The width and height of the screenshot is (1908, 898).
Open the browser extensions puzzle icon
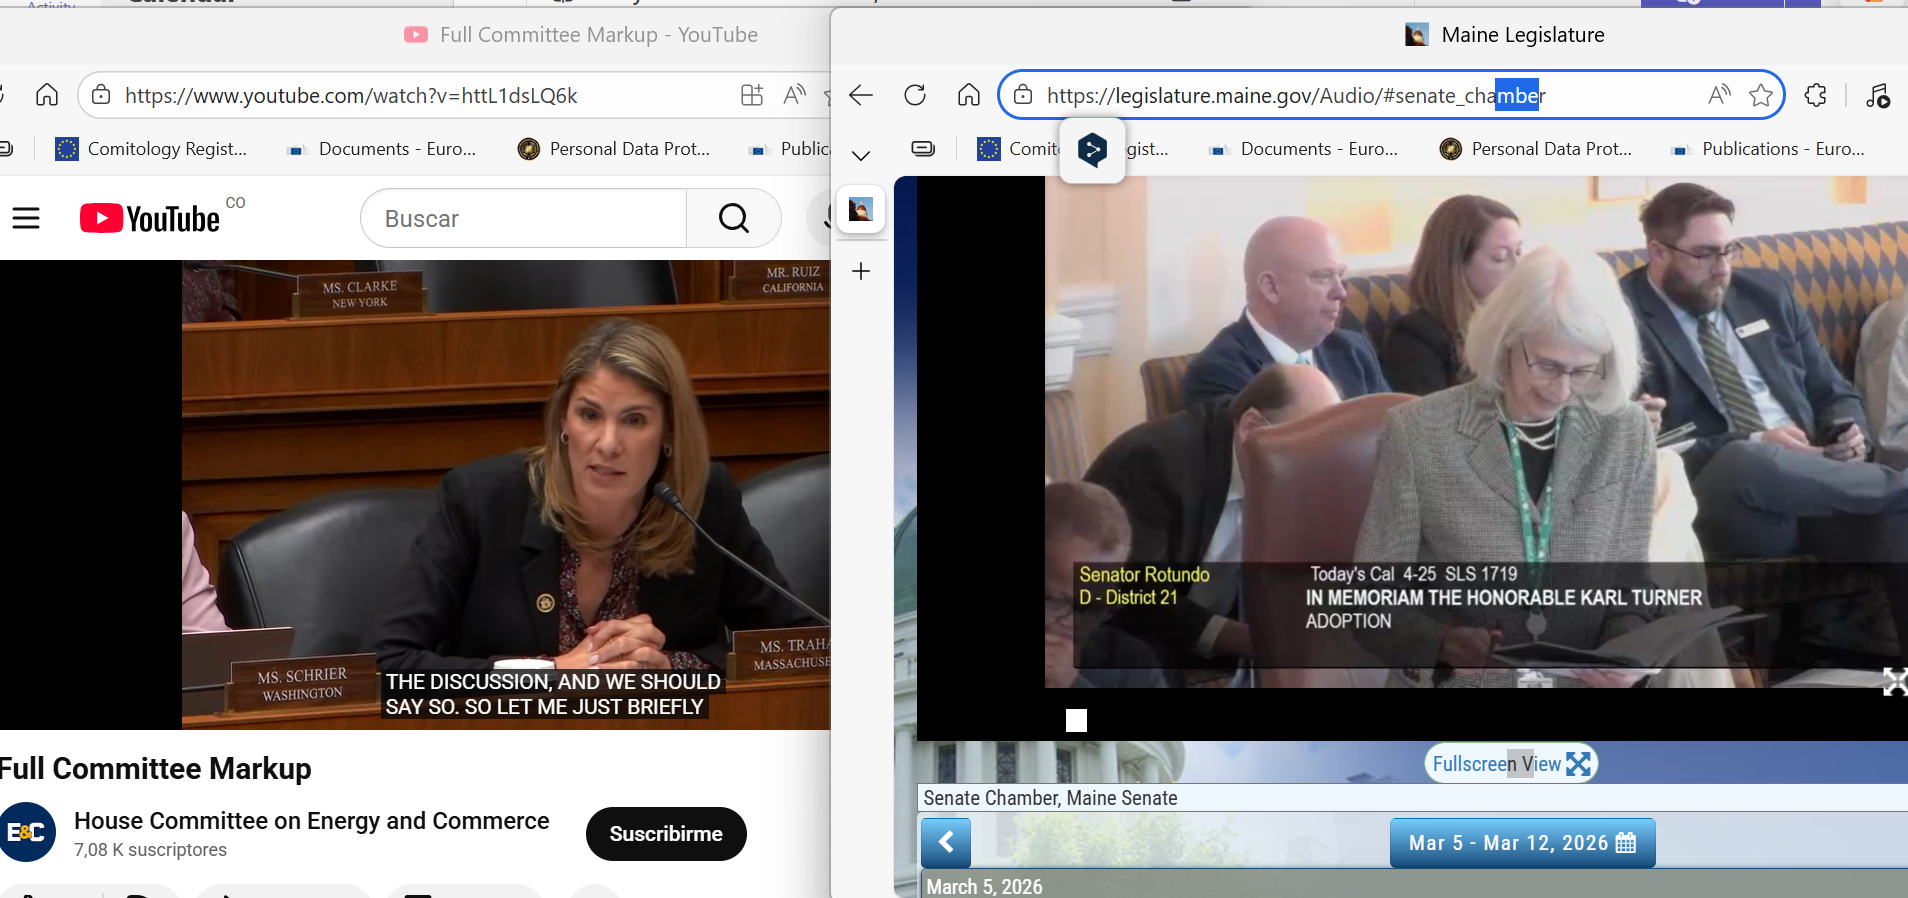[x=1815, y=95]
